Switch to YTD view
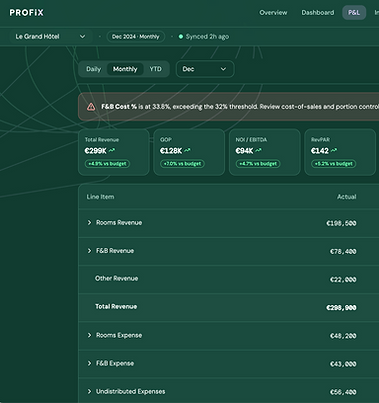Screen dimensions: 379x403 [x=155, y=69]
